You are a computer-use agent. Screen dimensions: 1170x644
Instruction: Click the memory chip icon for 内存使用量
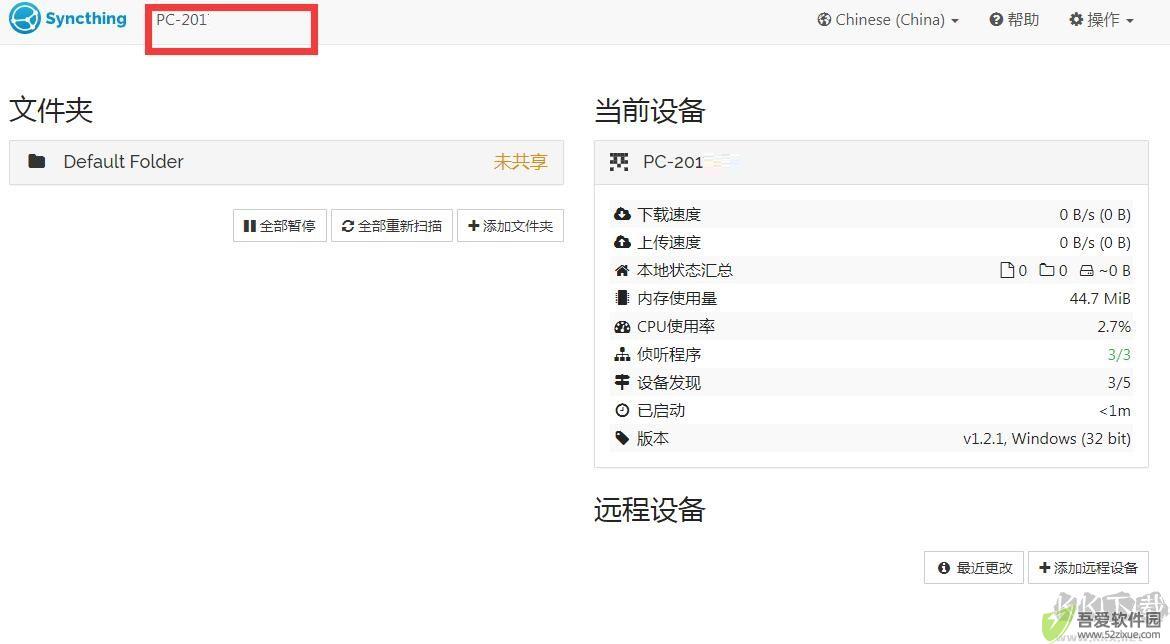(622, 298)
